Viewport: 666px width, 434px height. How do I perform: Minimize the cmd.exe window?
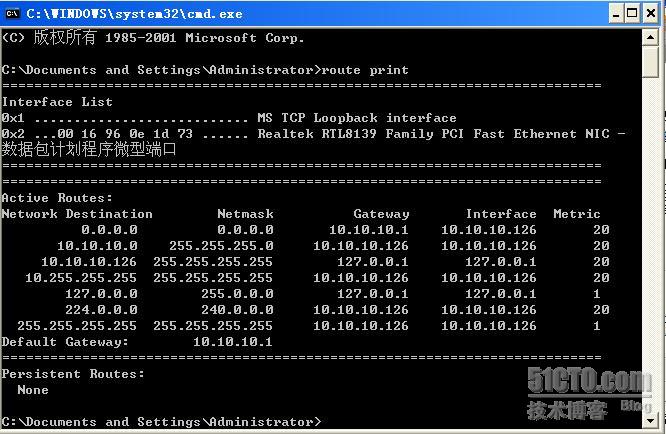pos(616,14)
